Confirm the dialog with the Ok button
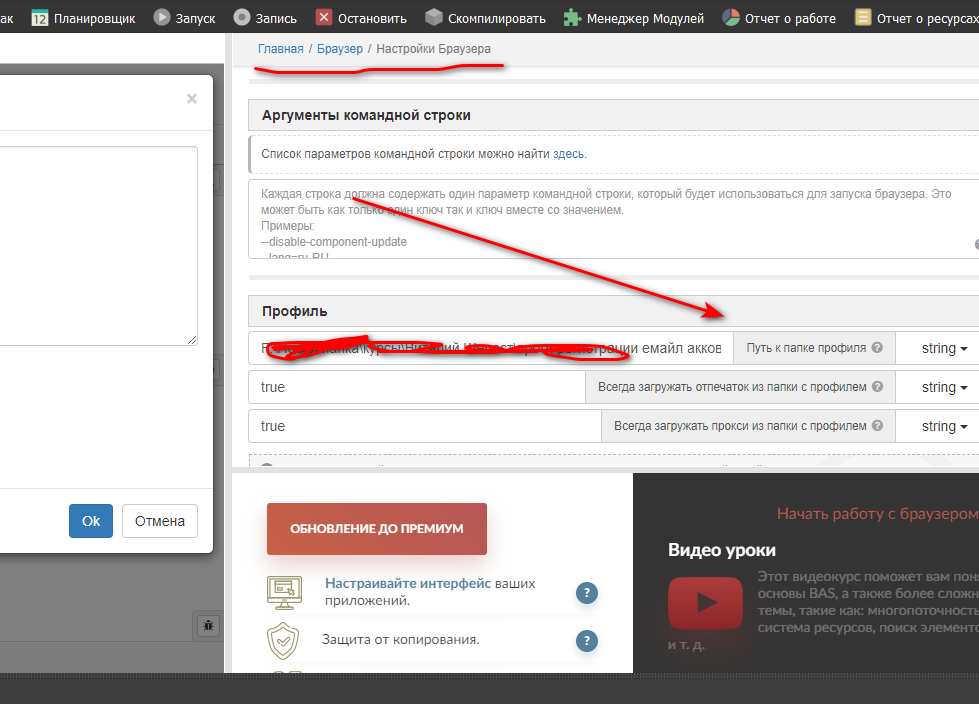 point(91,521)
